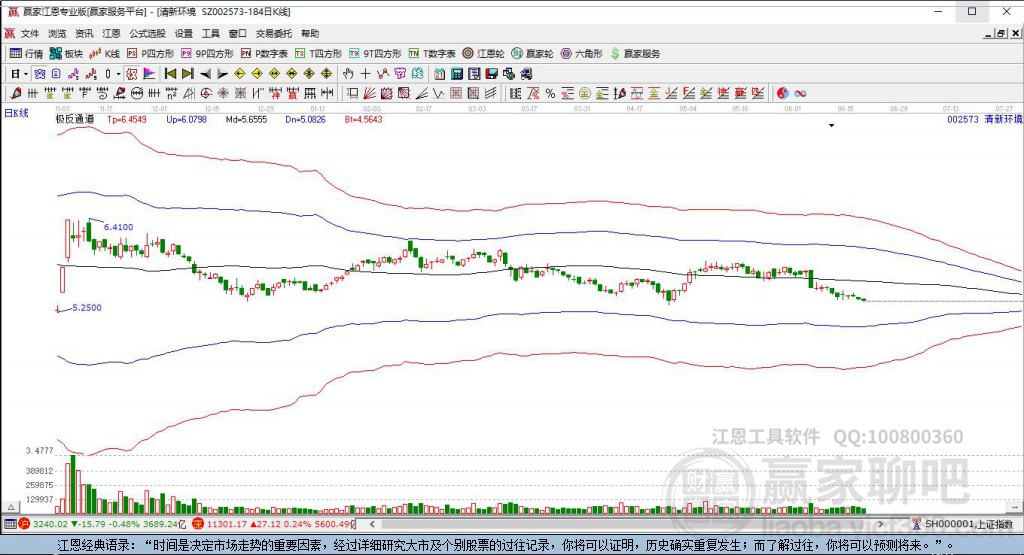Open T四方形 tool

(318, 54)
